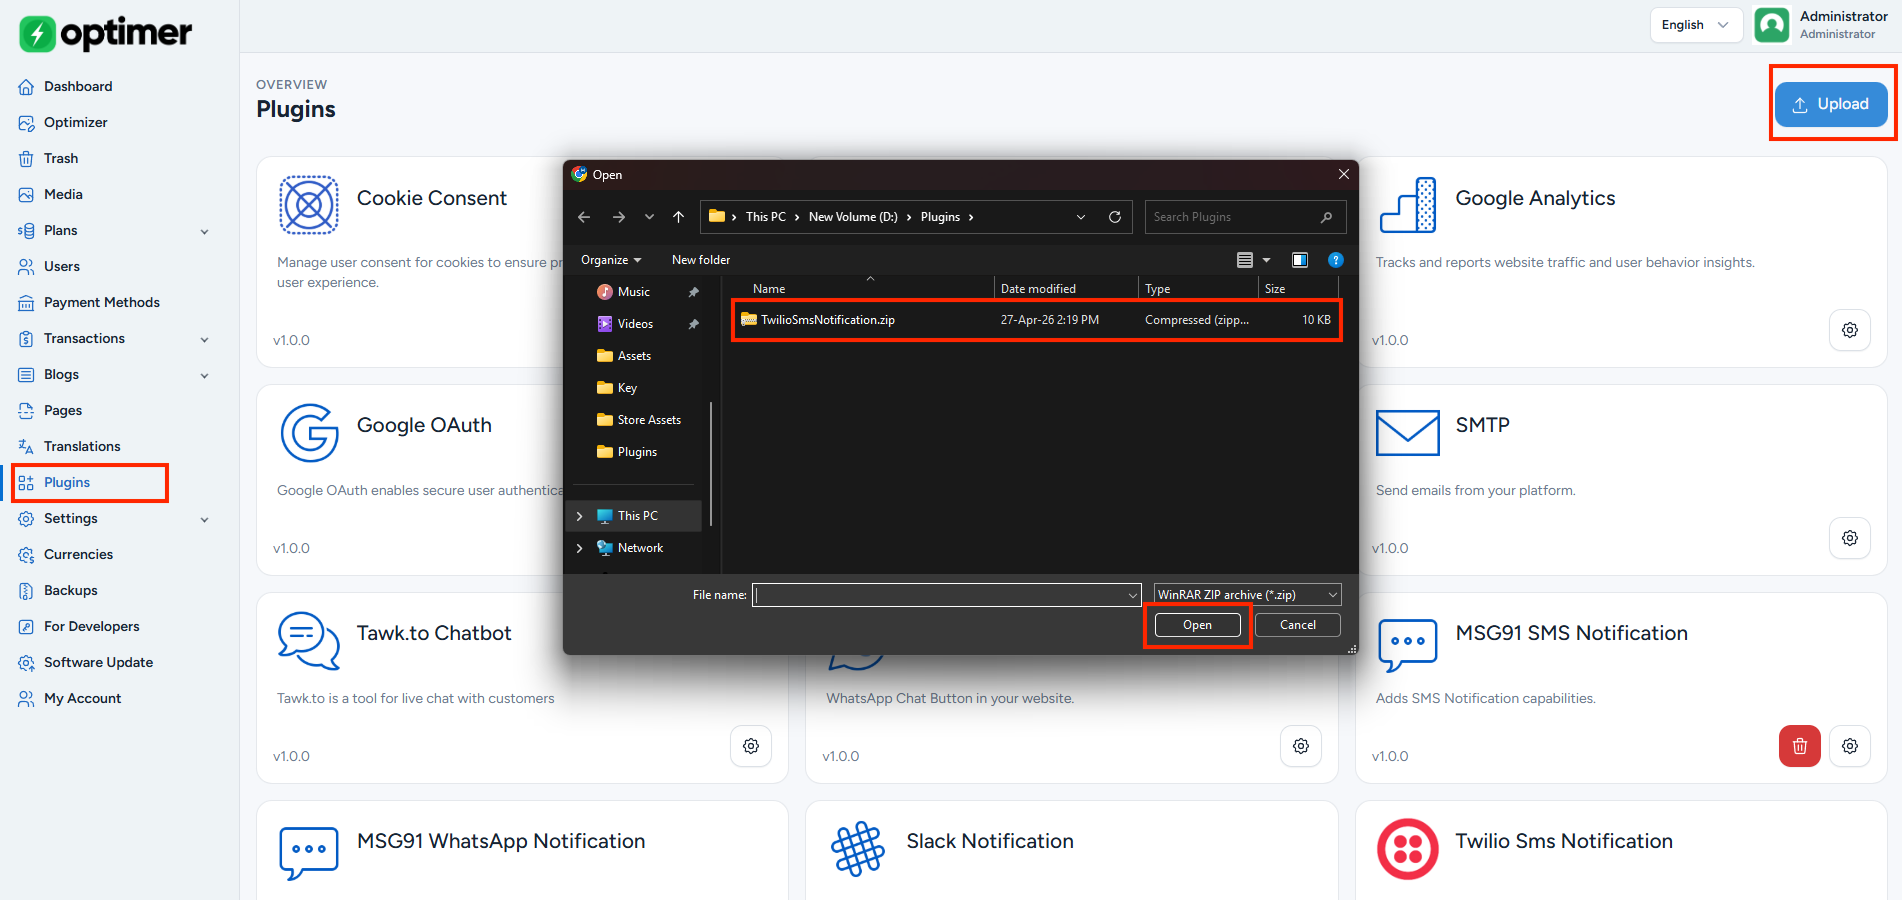This screenshot has width=1902, height=900.
Task: Open Google Analytics plugin settings gear
Action: (1850, 330)
